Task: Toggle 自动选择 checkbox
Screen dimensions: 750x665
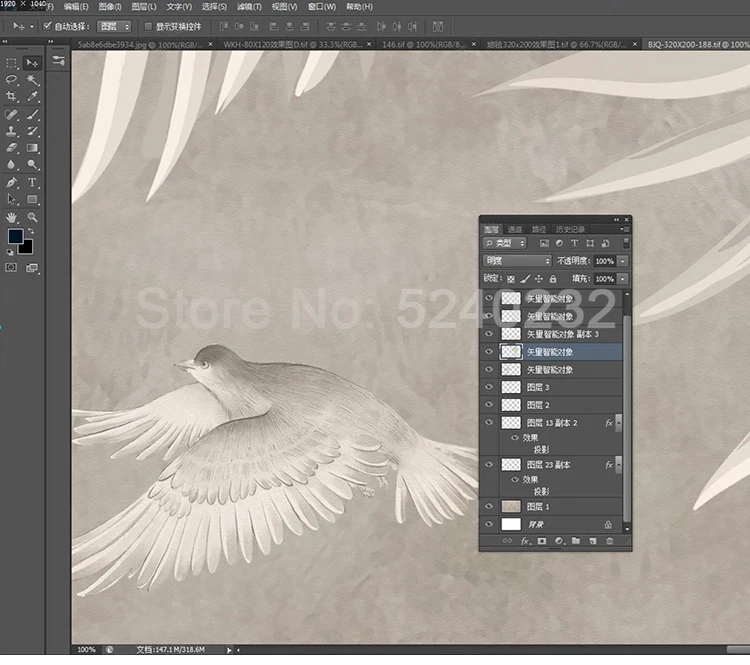Action: [47, 26]
